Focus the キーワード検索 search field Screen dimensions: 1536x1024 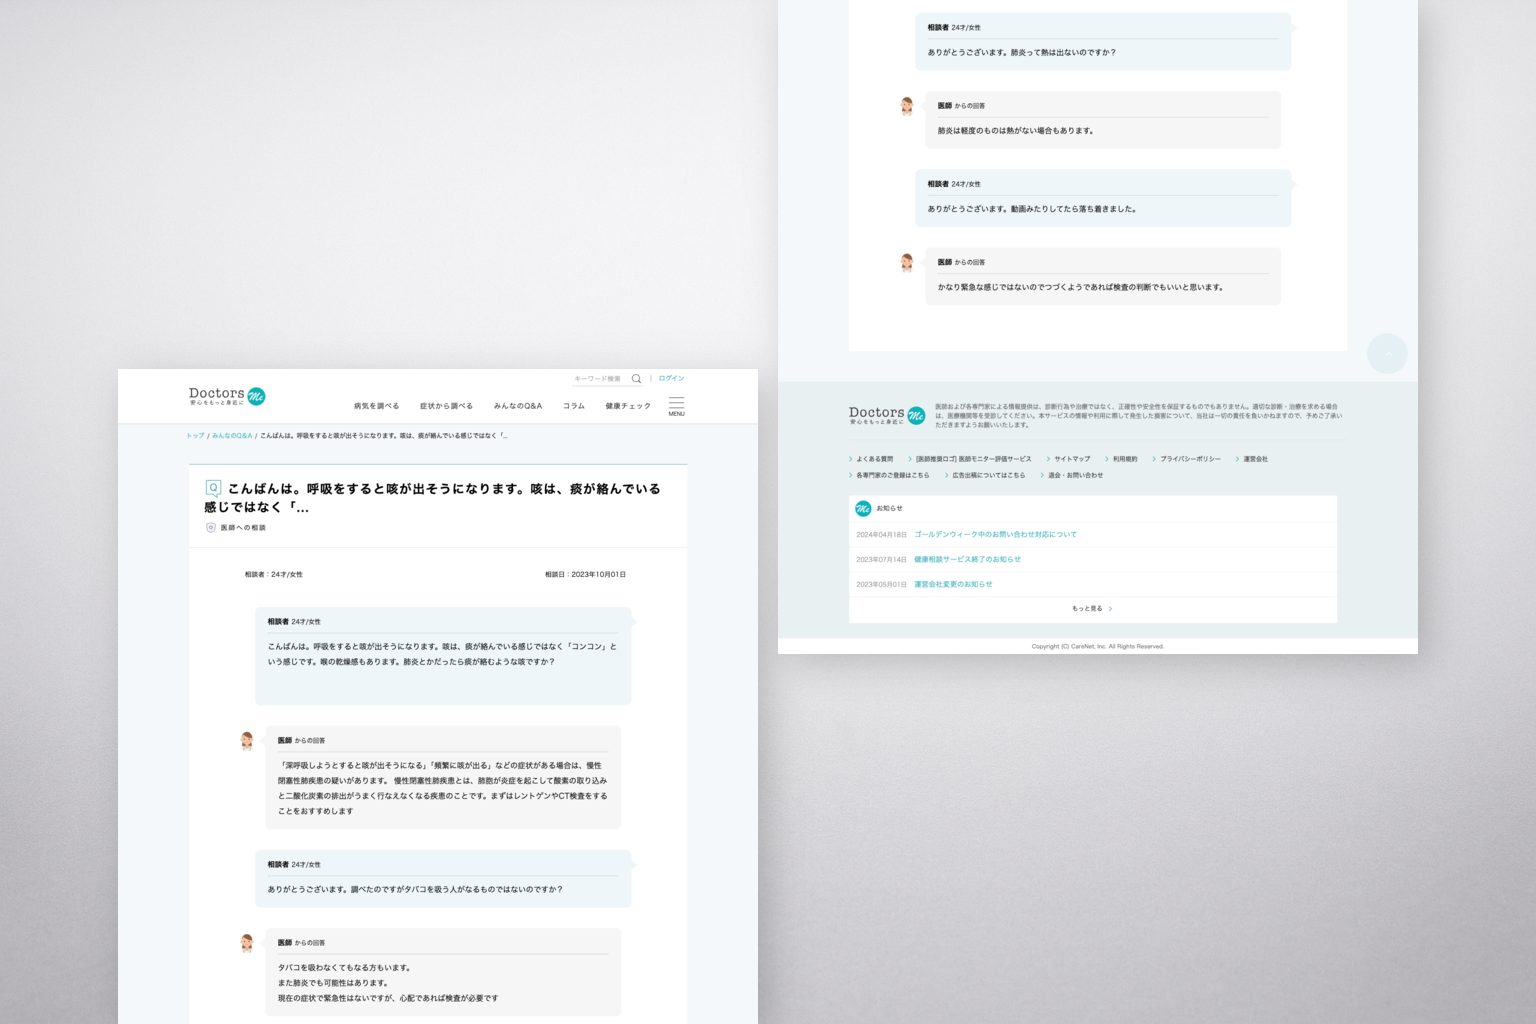coord(600,379)
